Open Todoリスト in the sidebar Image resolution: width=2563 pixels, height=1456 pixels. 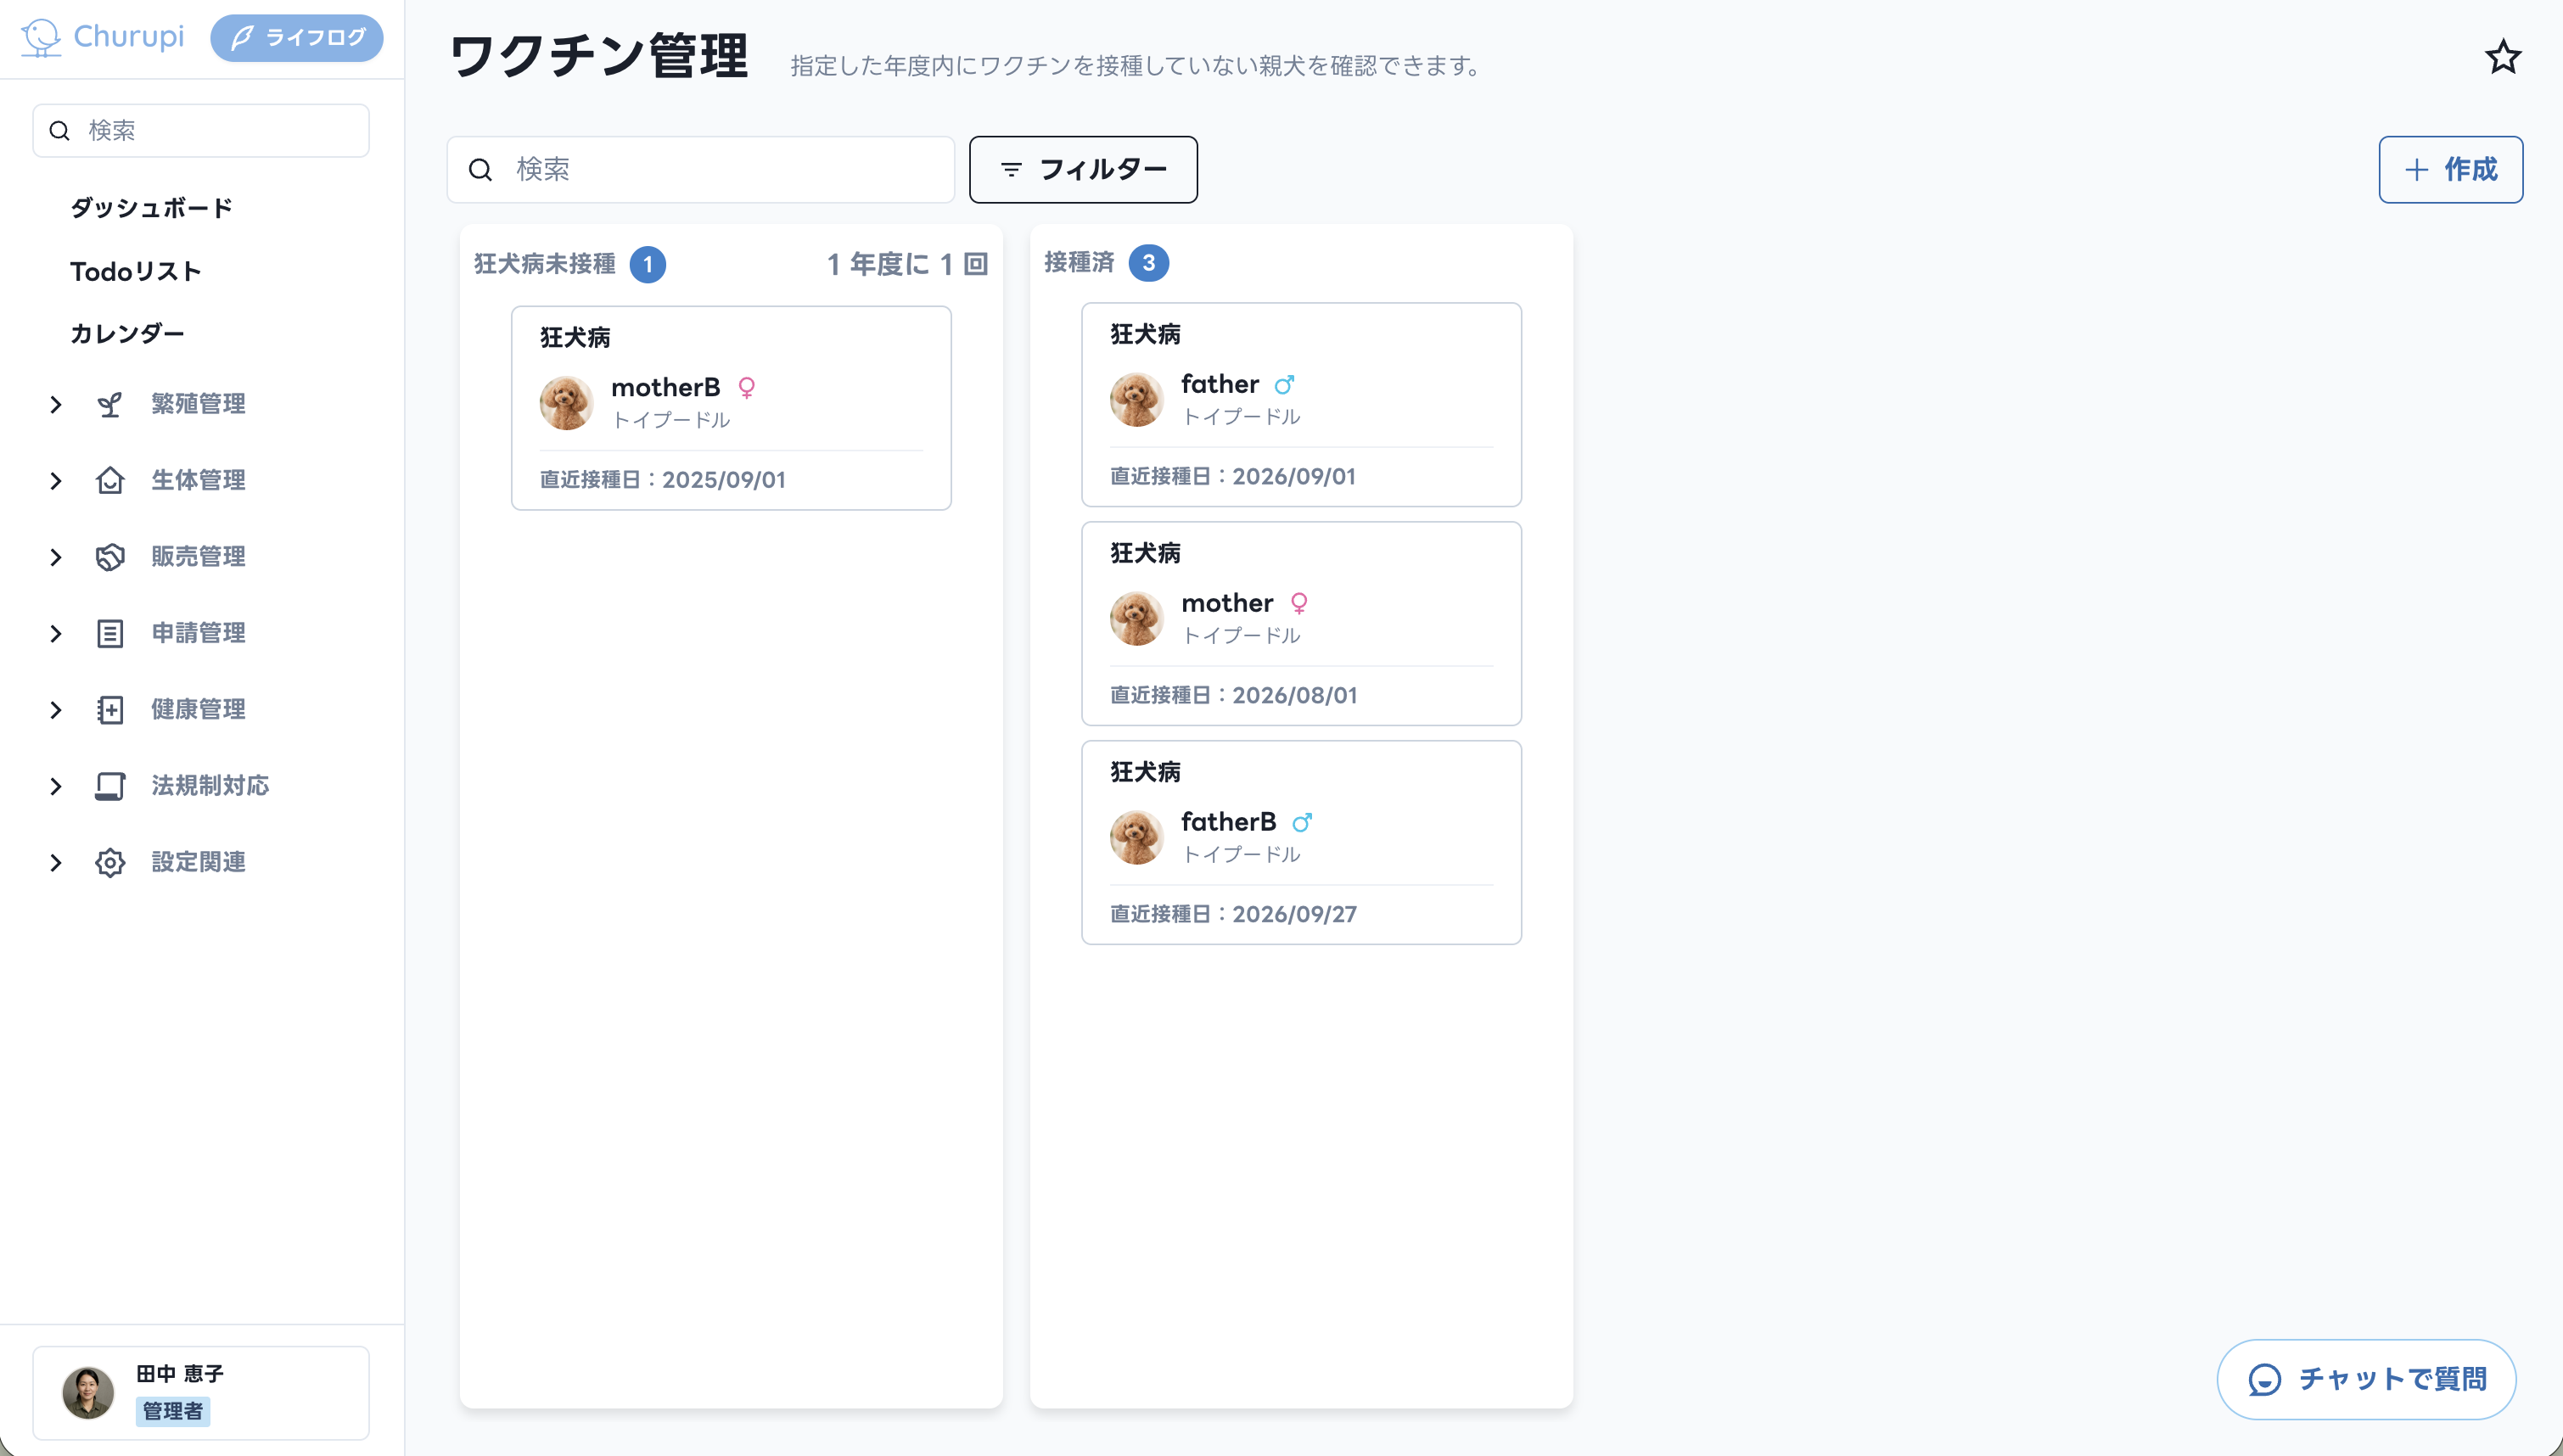136,271
